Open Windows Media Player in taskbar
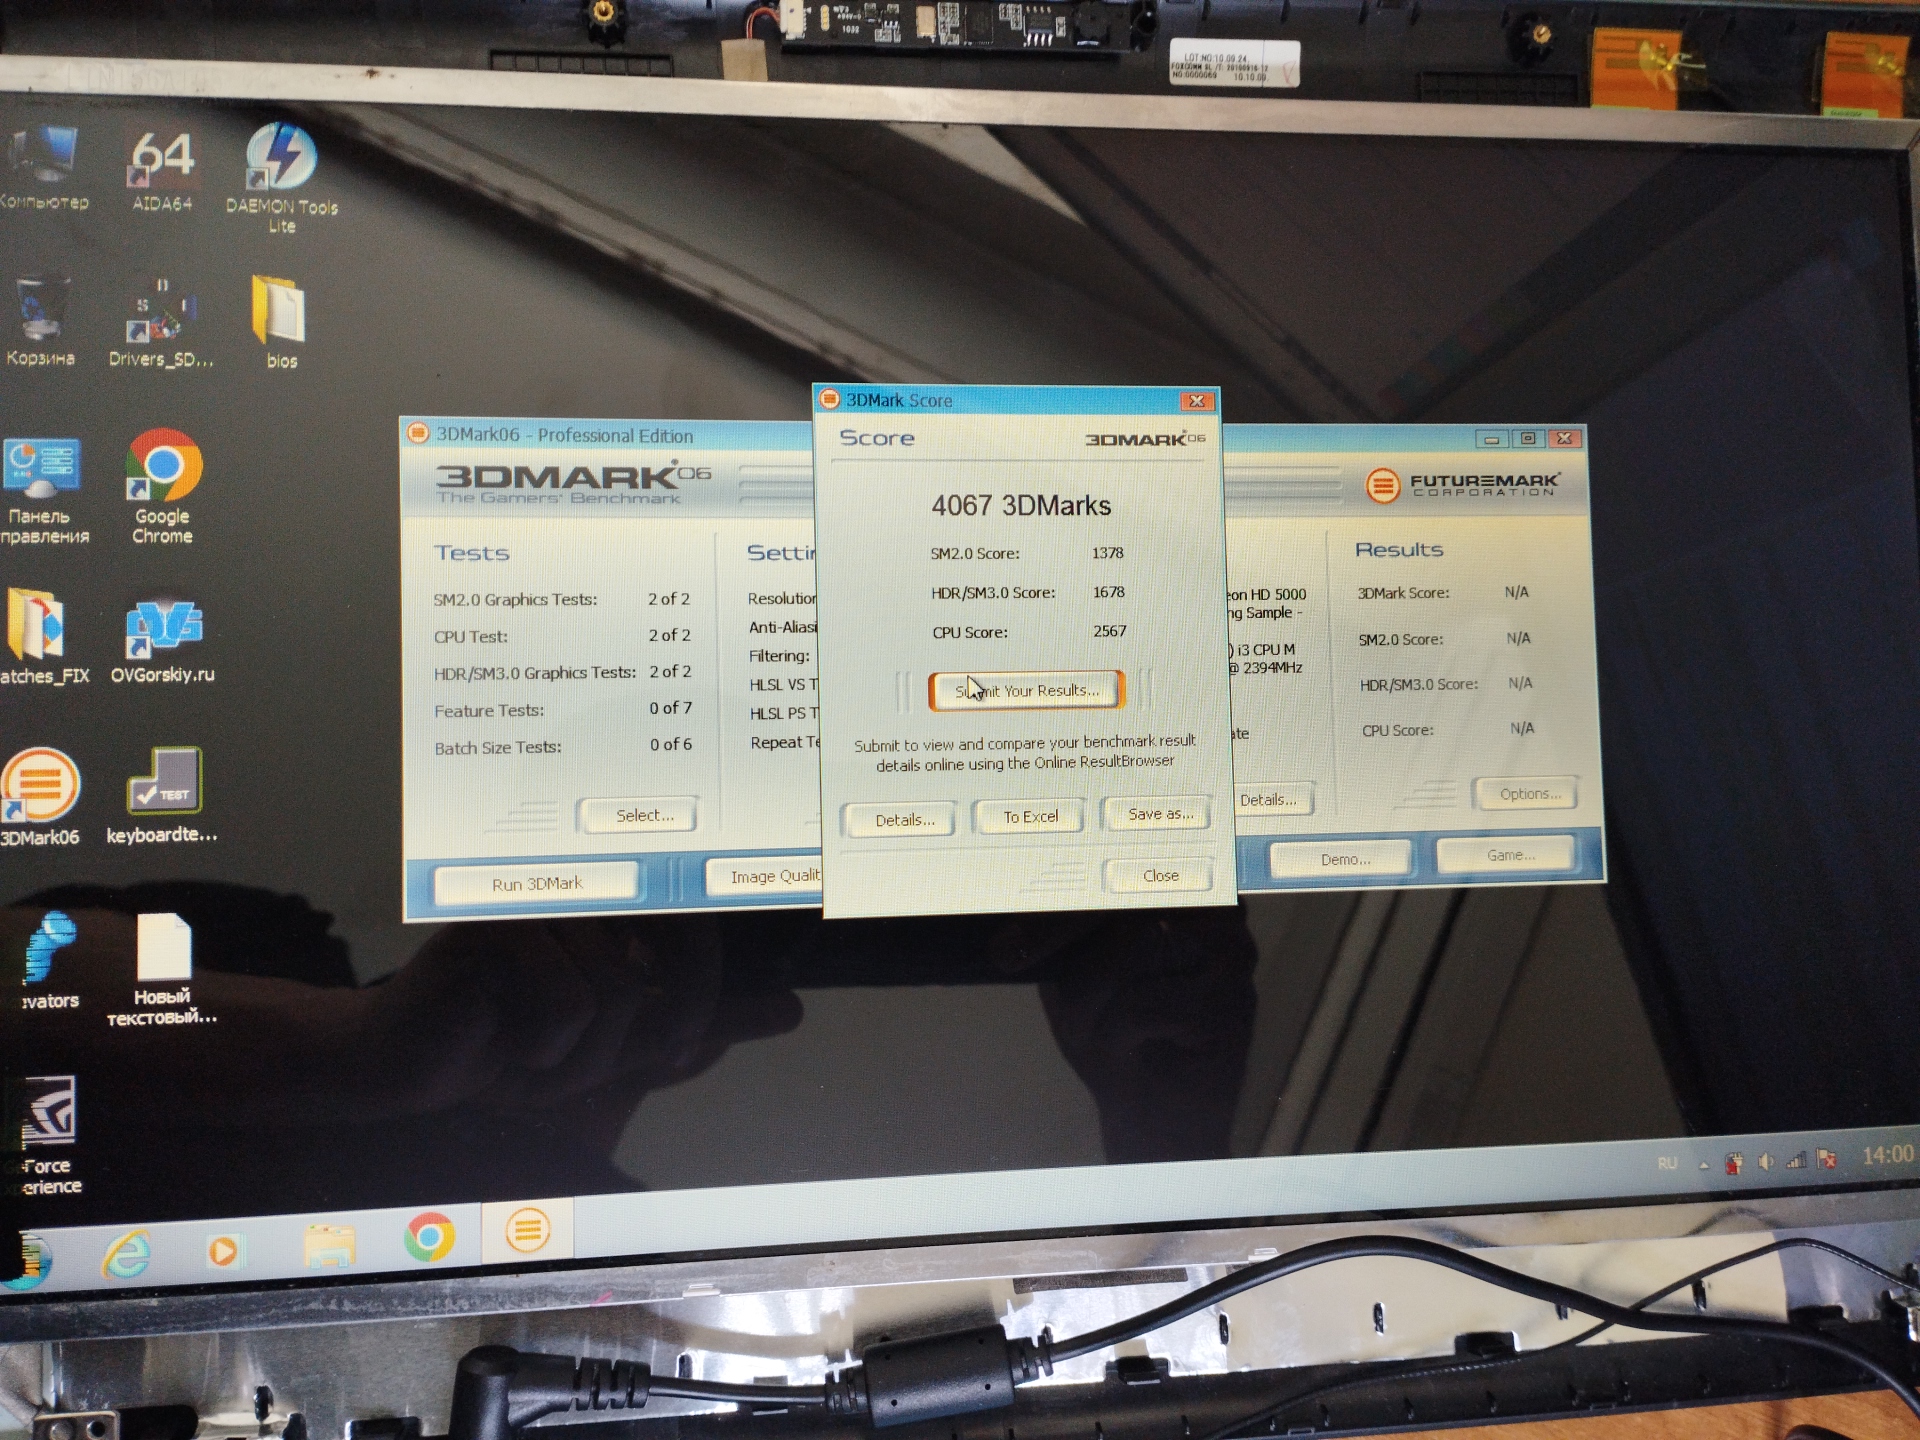The height and width of the screenshot is (1440, 1920). (x=222, y=1250)
